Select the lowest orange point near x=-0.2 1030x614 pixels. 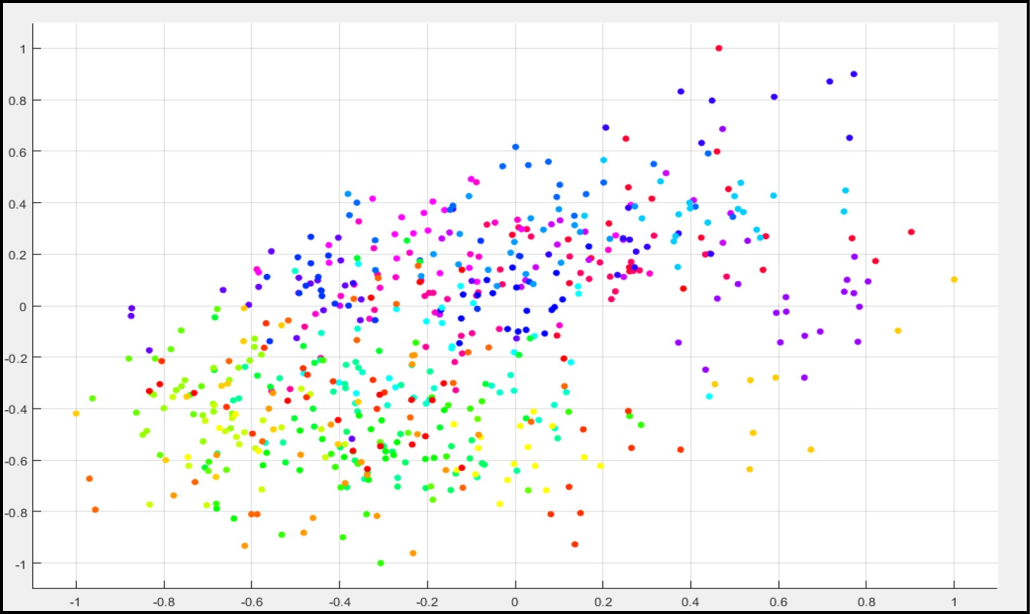pyautogui.click(x=412, y=553)
